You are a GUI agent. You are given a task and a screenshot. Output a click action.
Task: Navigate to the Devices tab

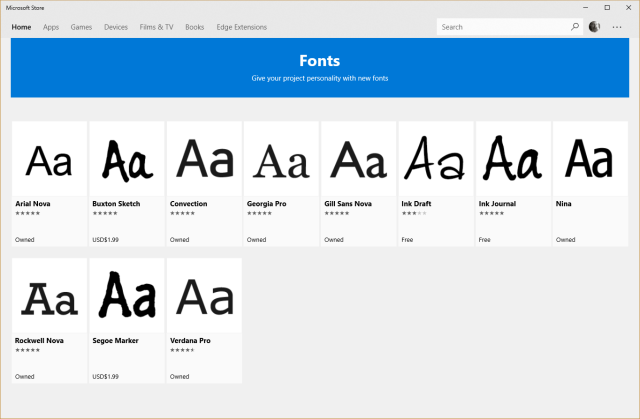pyautogui.click(x=116, y=27)
